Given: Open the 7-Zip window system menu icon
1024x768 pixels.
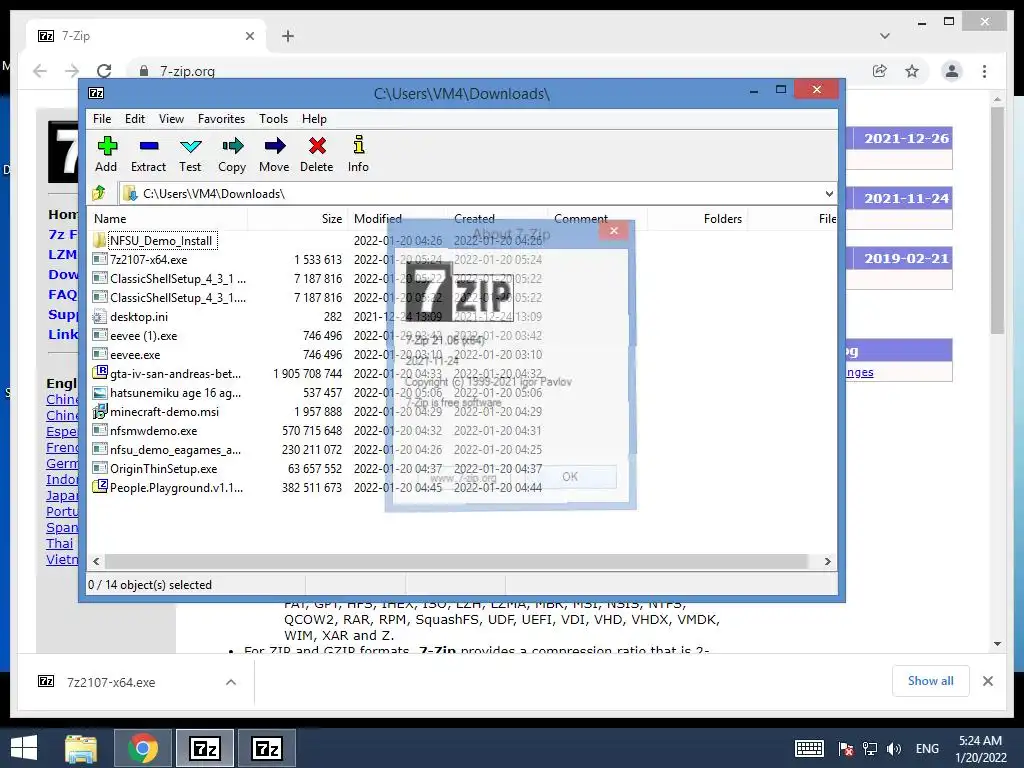Looking at the screenshot, I should click(x=96, y=93).
